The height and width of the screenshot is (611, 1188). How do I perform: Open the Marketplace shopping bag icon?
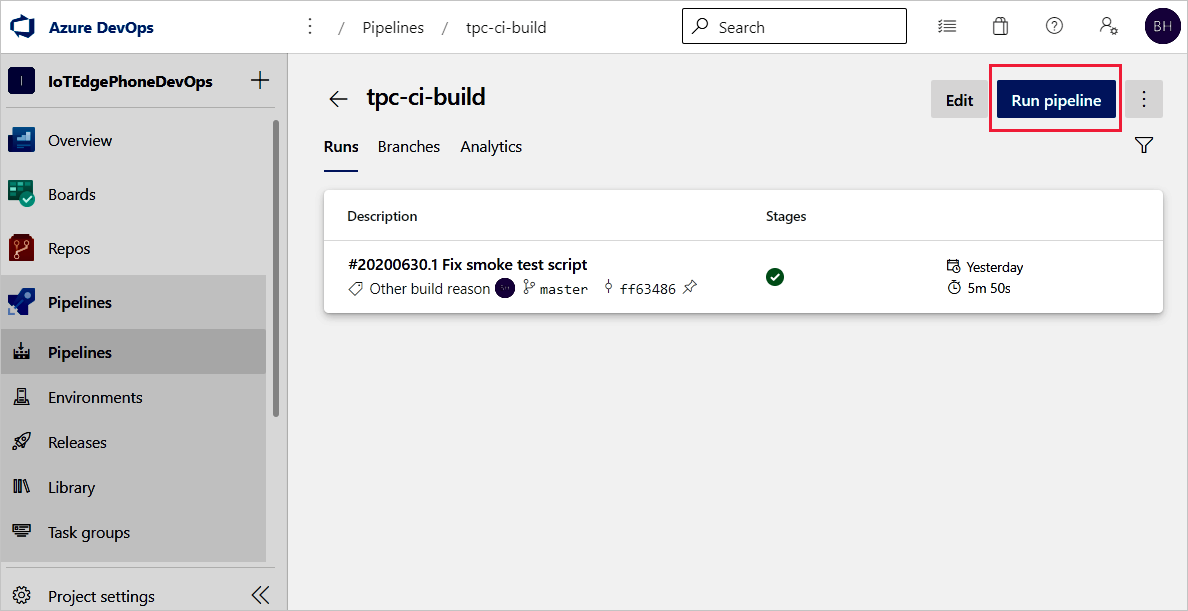coord(1000,27)
